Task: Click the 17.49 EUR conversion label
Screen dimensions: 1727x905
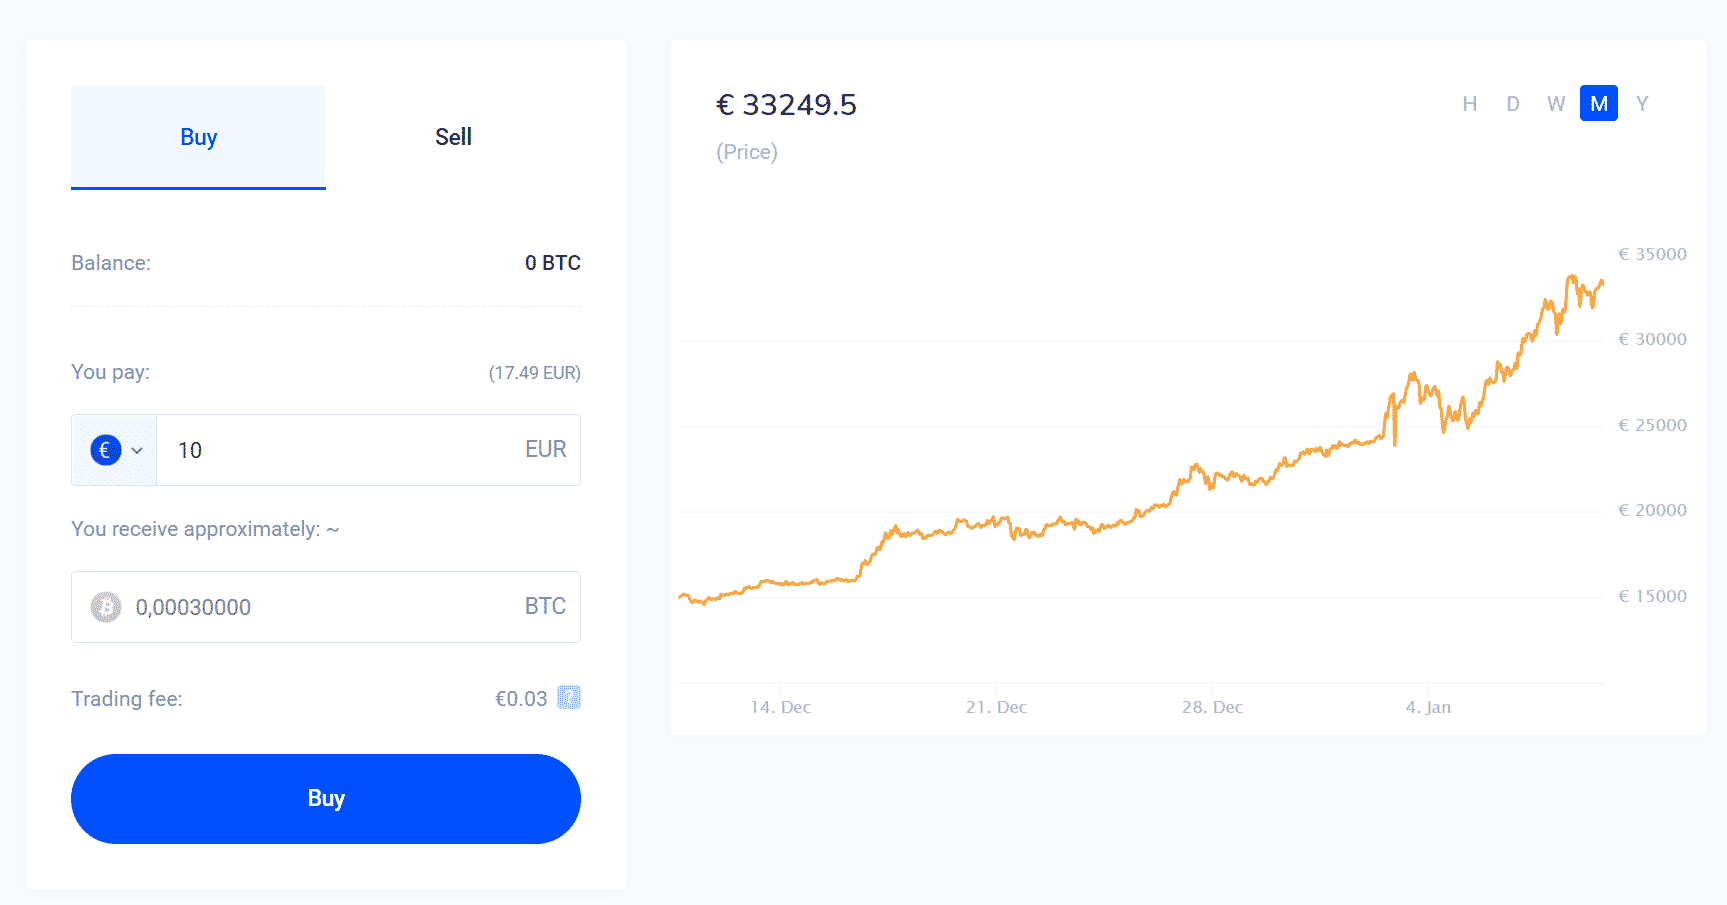Action: 534,372
